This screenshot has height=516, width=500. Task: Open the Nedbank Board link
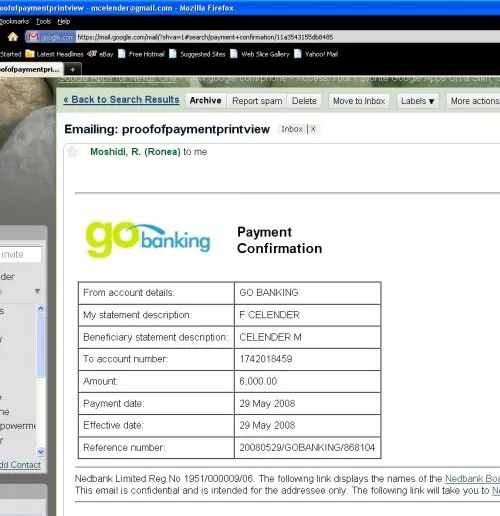pyautogui.click(x=473, y=479)
